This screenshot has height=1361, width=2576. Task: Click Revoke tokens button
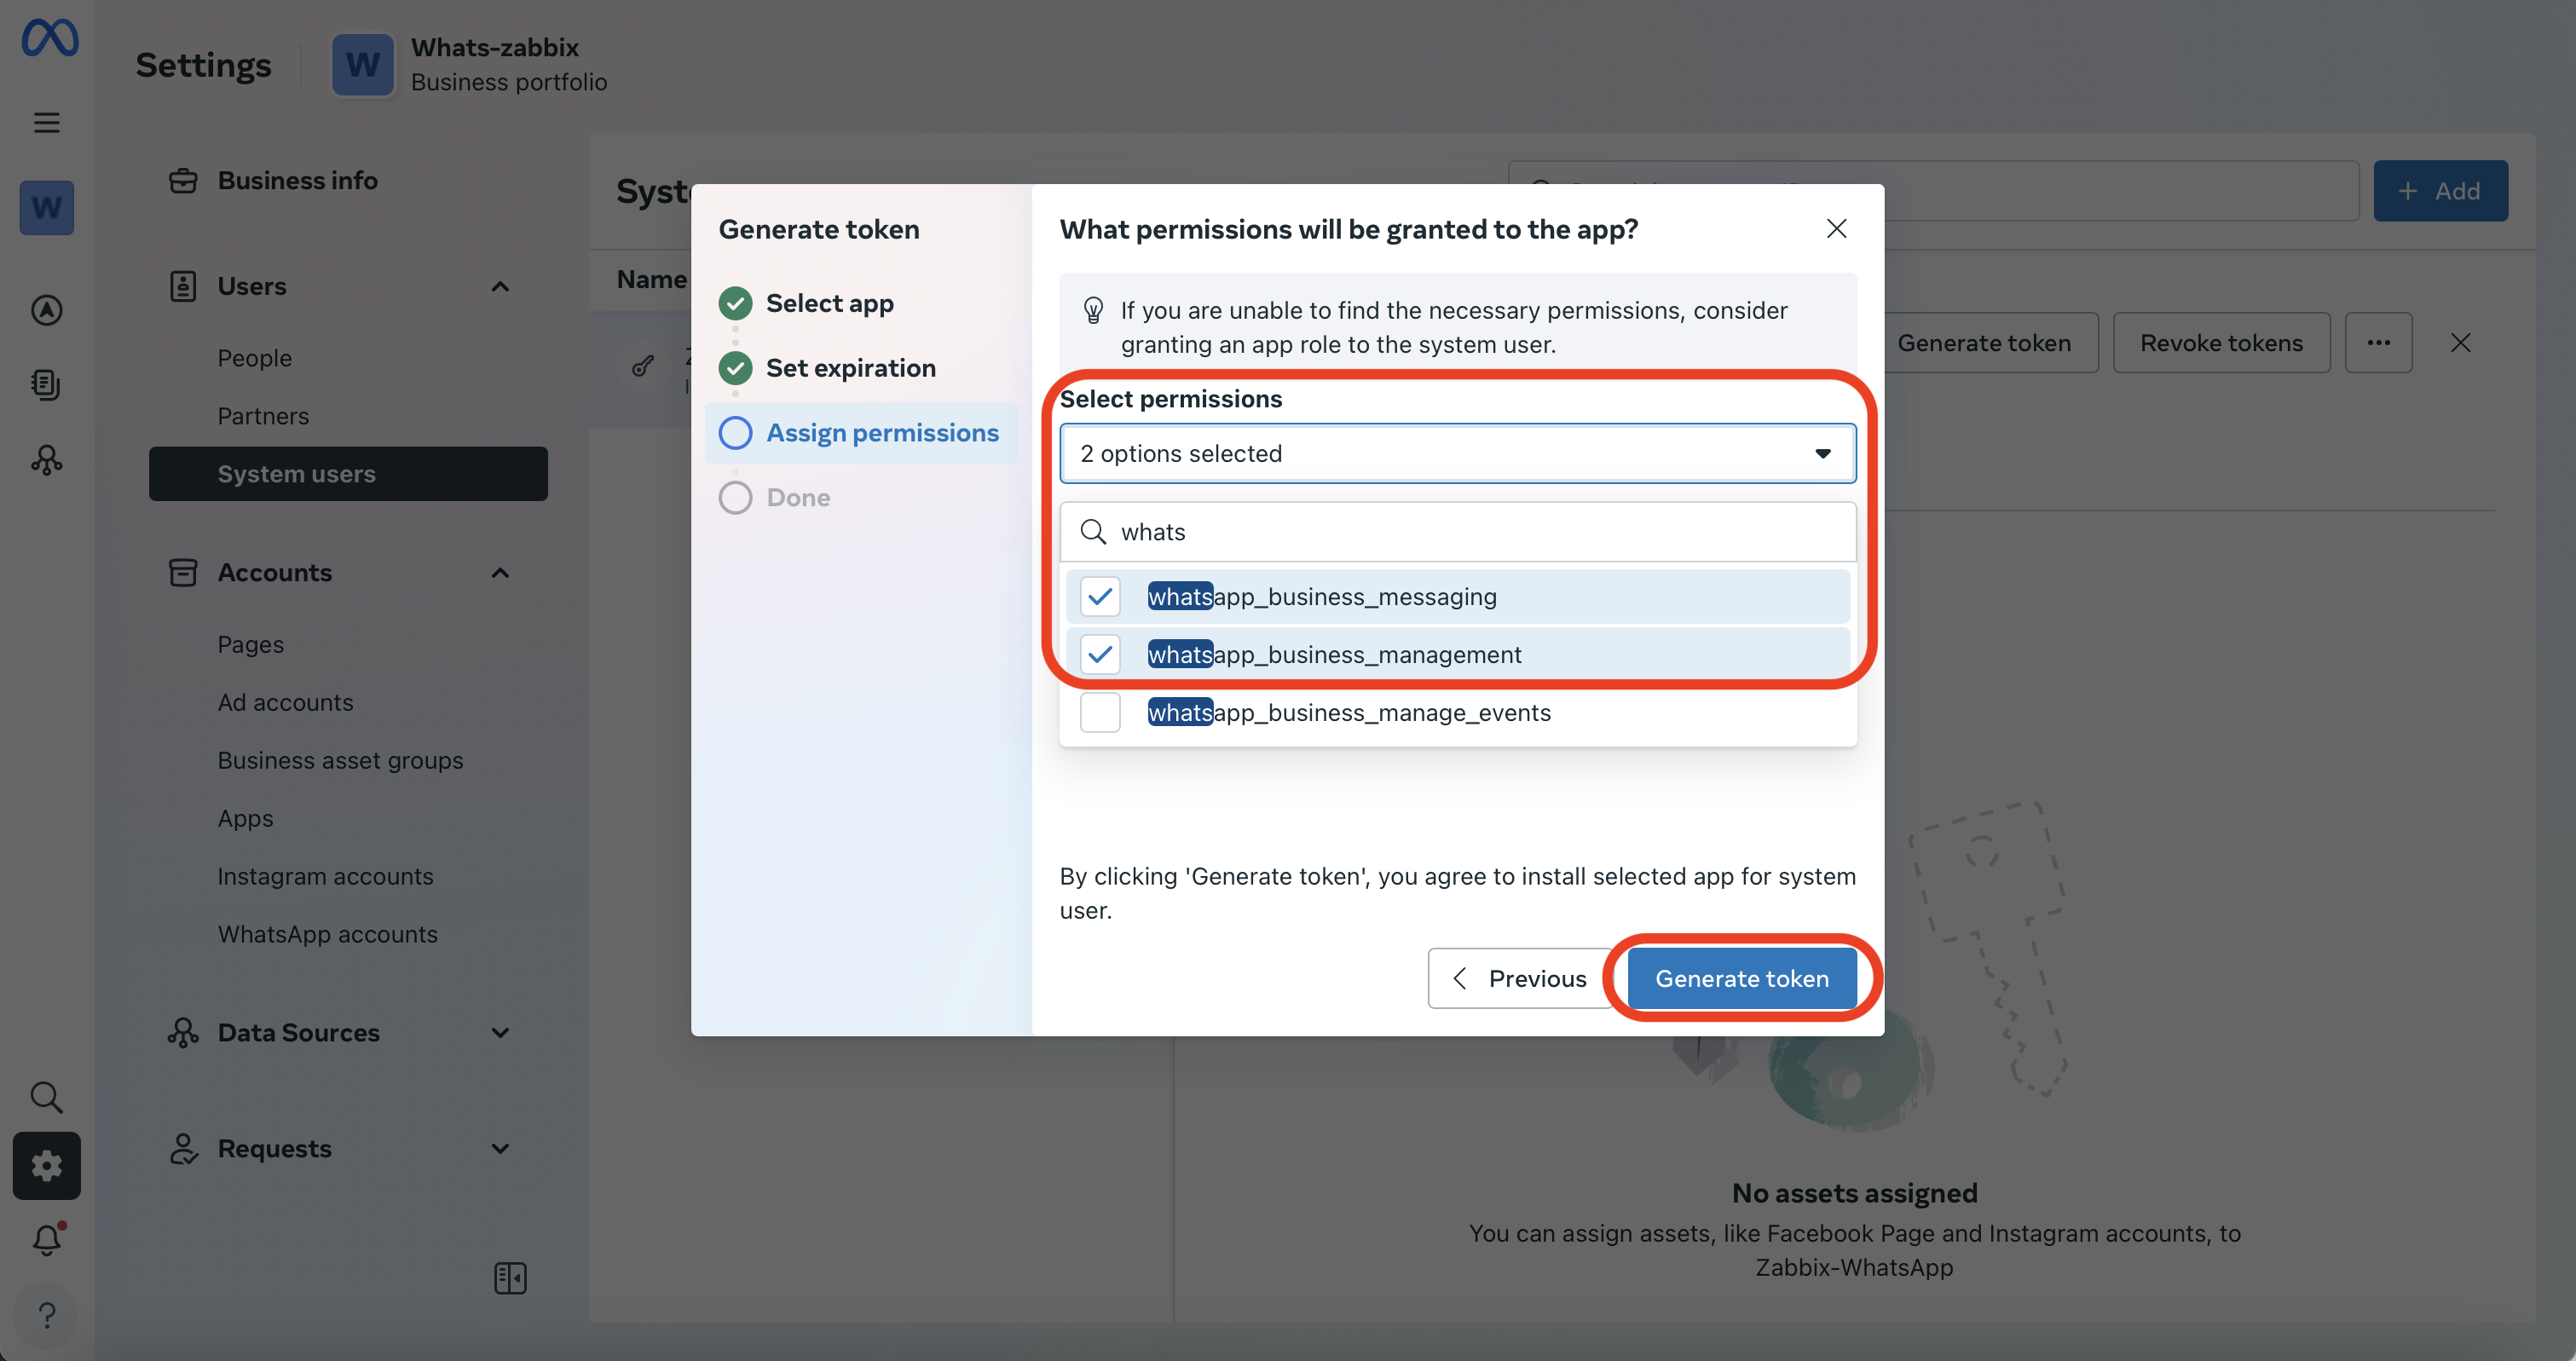click(x=2222, y=343)
